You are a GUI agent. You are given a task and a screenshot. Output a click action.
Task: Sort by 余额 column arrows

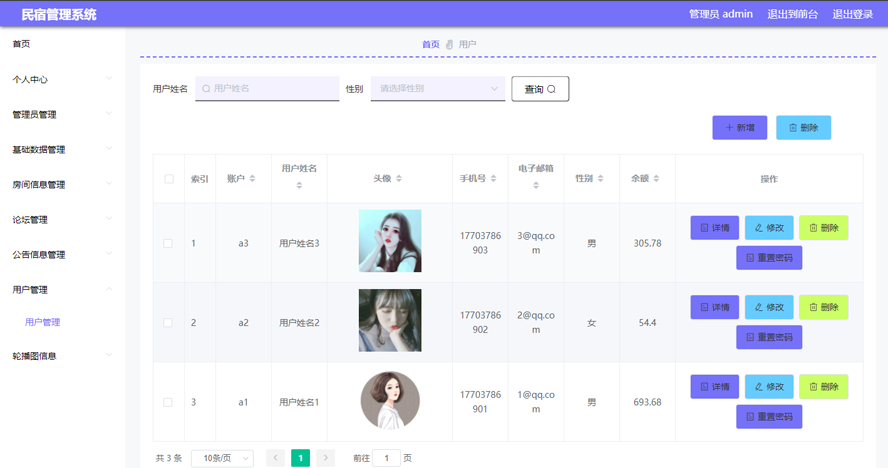656,178
